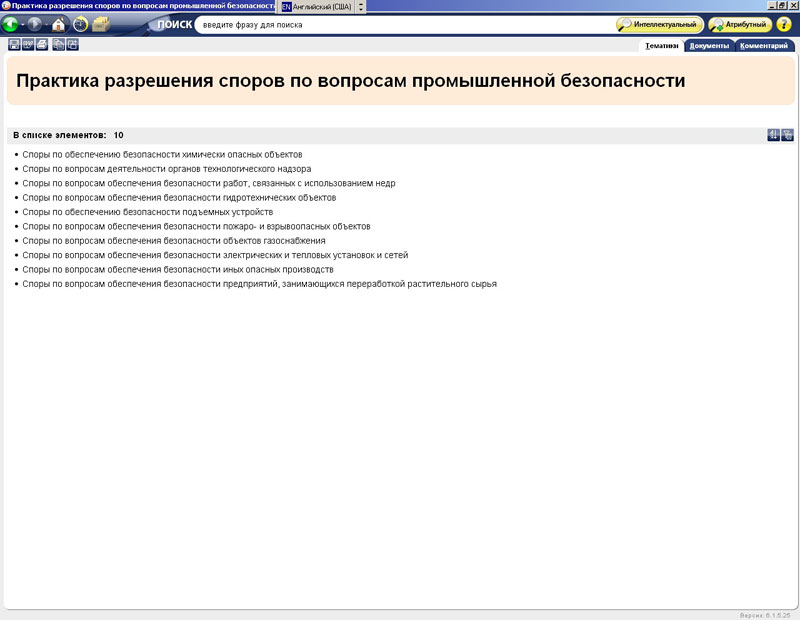Click the save diskette icon
Screen dimensions: 800x620
[x=14, y=45]
